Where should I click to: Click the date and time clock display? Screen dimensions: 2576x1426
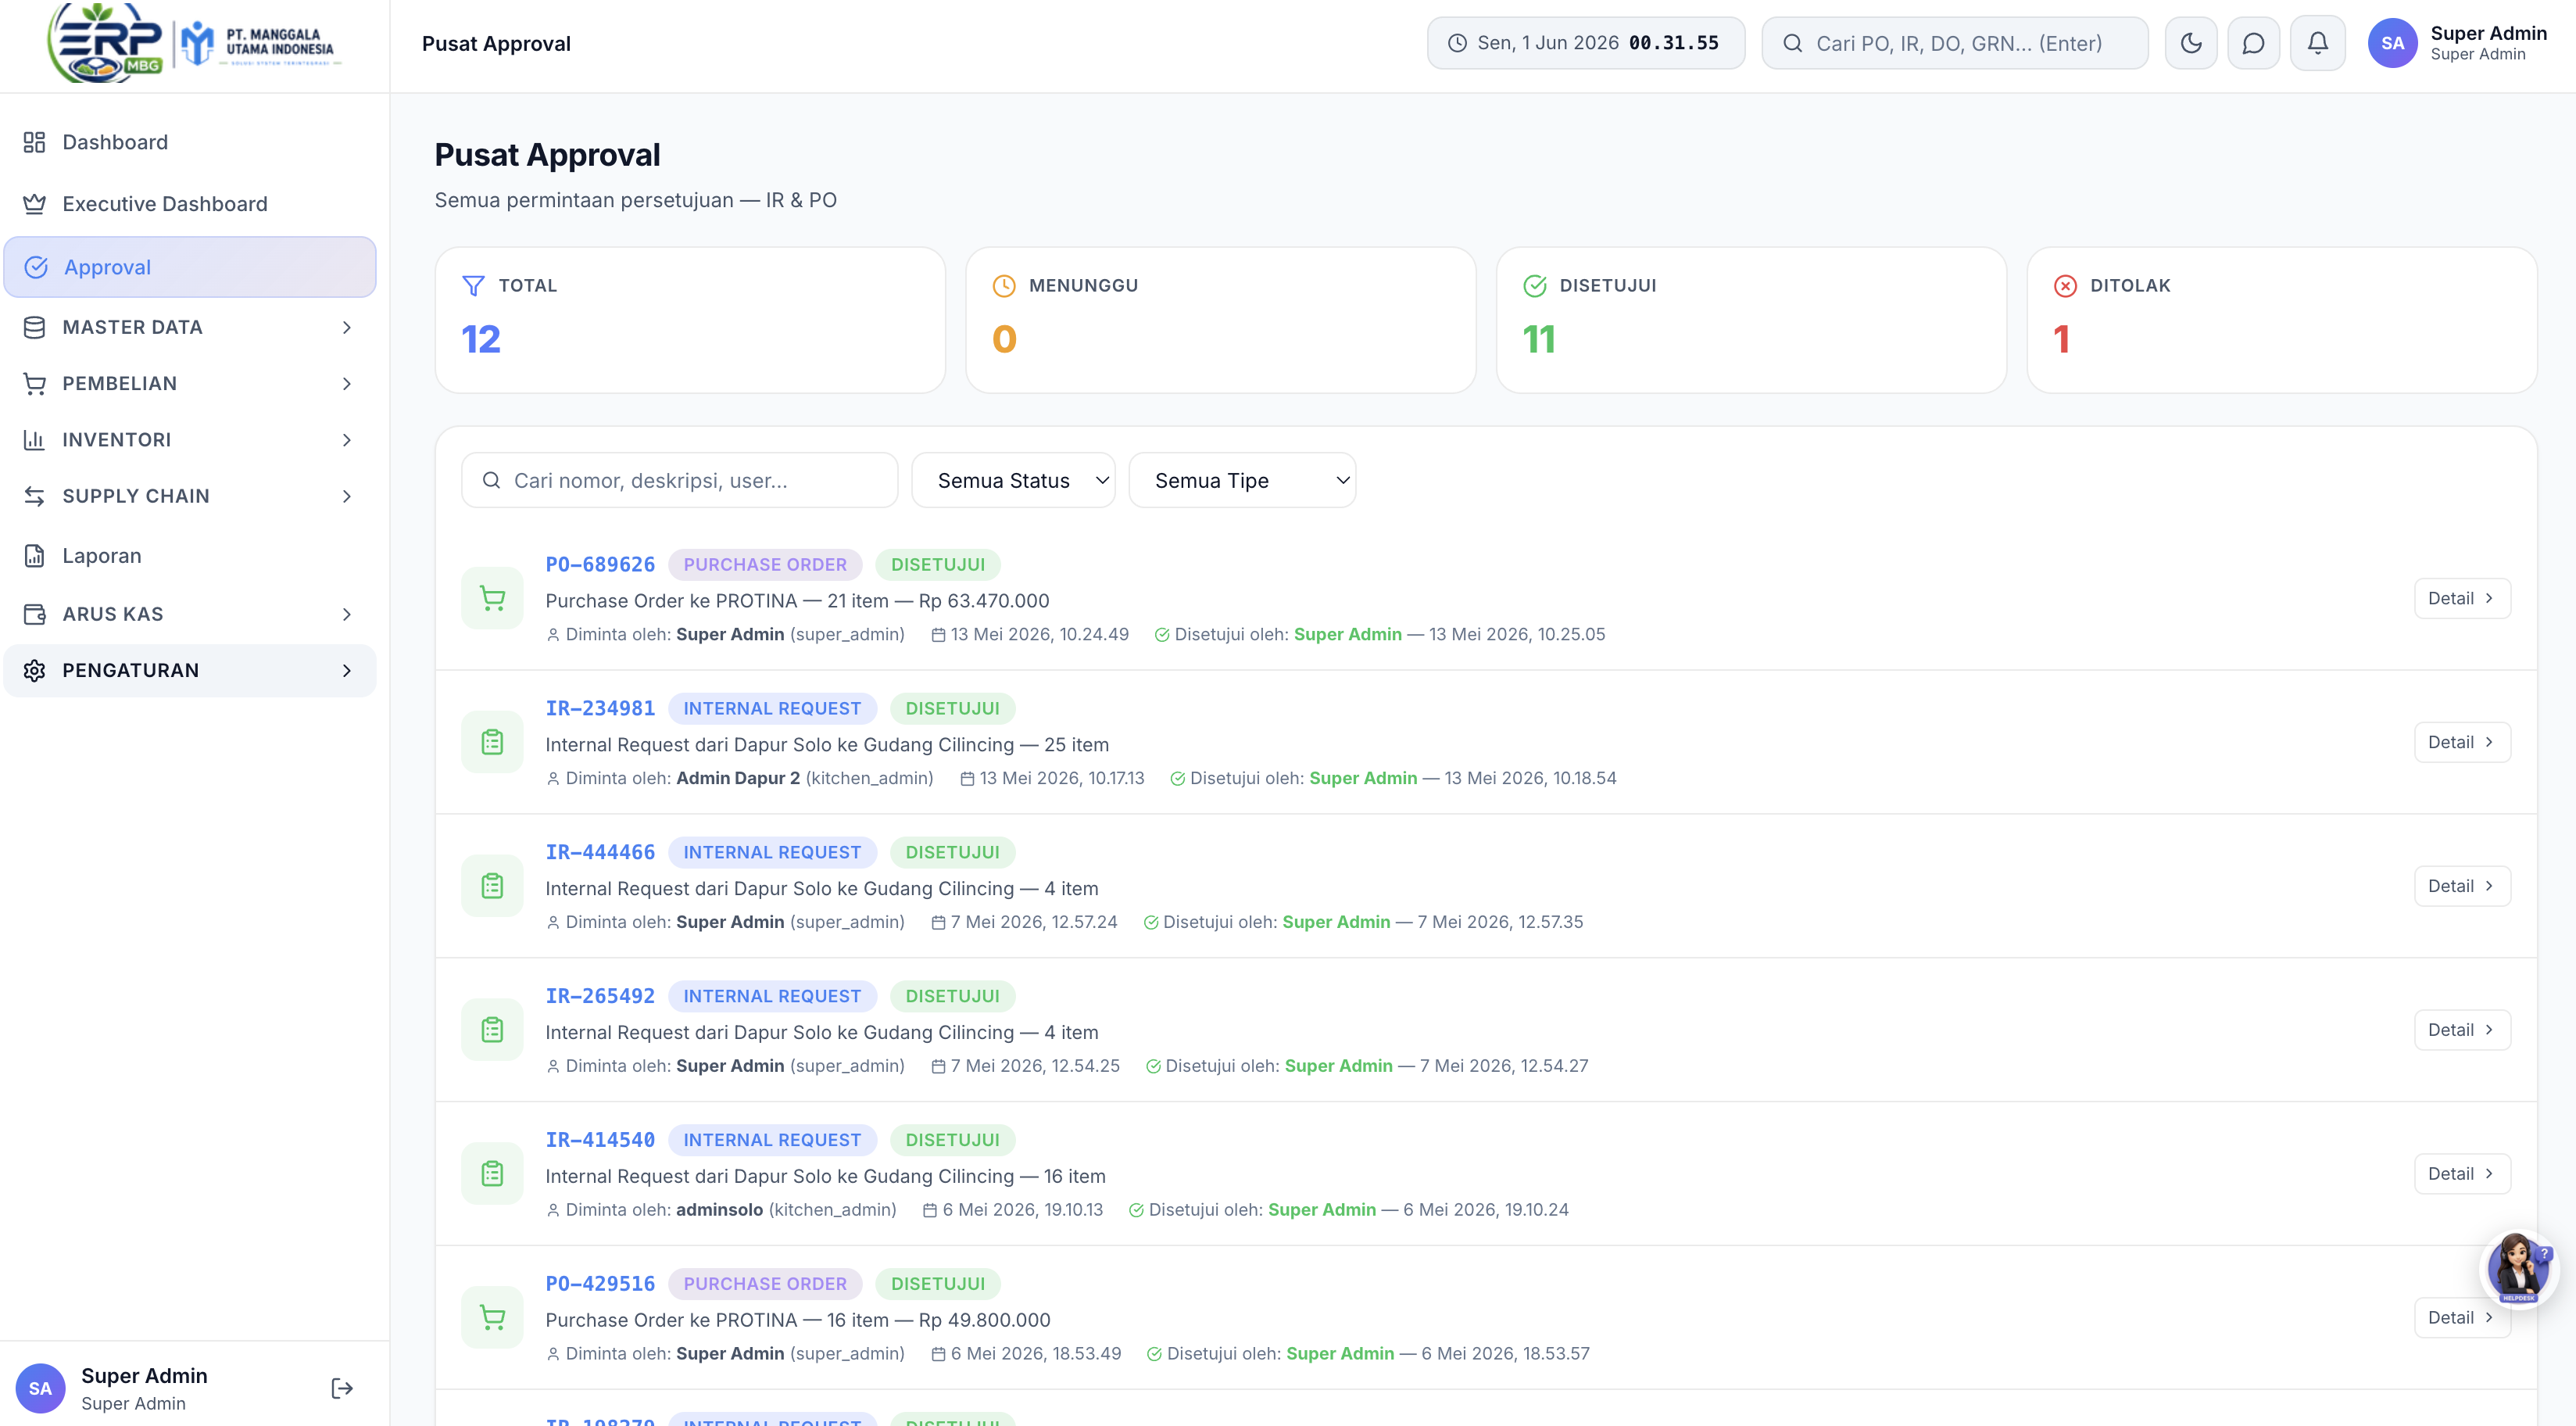[1585, 43]
